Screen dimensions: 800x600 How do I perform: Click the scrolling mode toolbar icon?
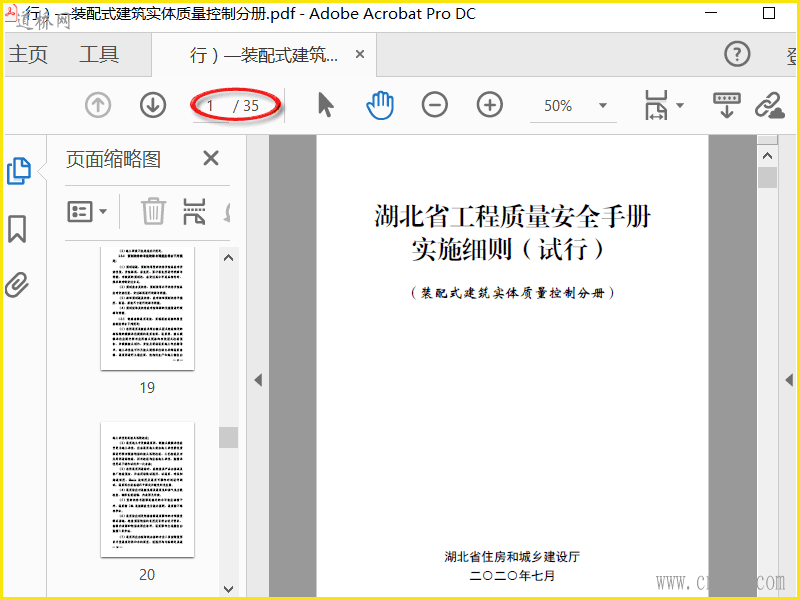(x=727, y=105)
